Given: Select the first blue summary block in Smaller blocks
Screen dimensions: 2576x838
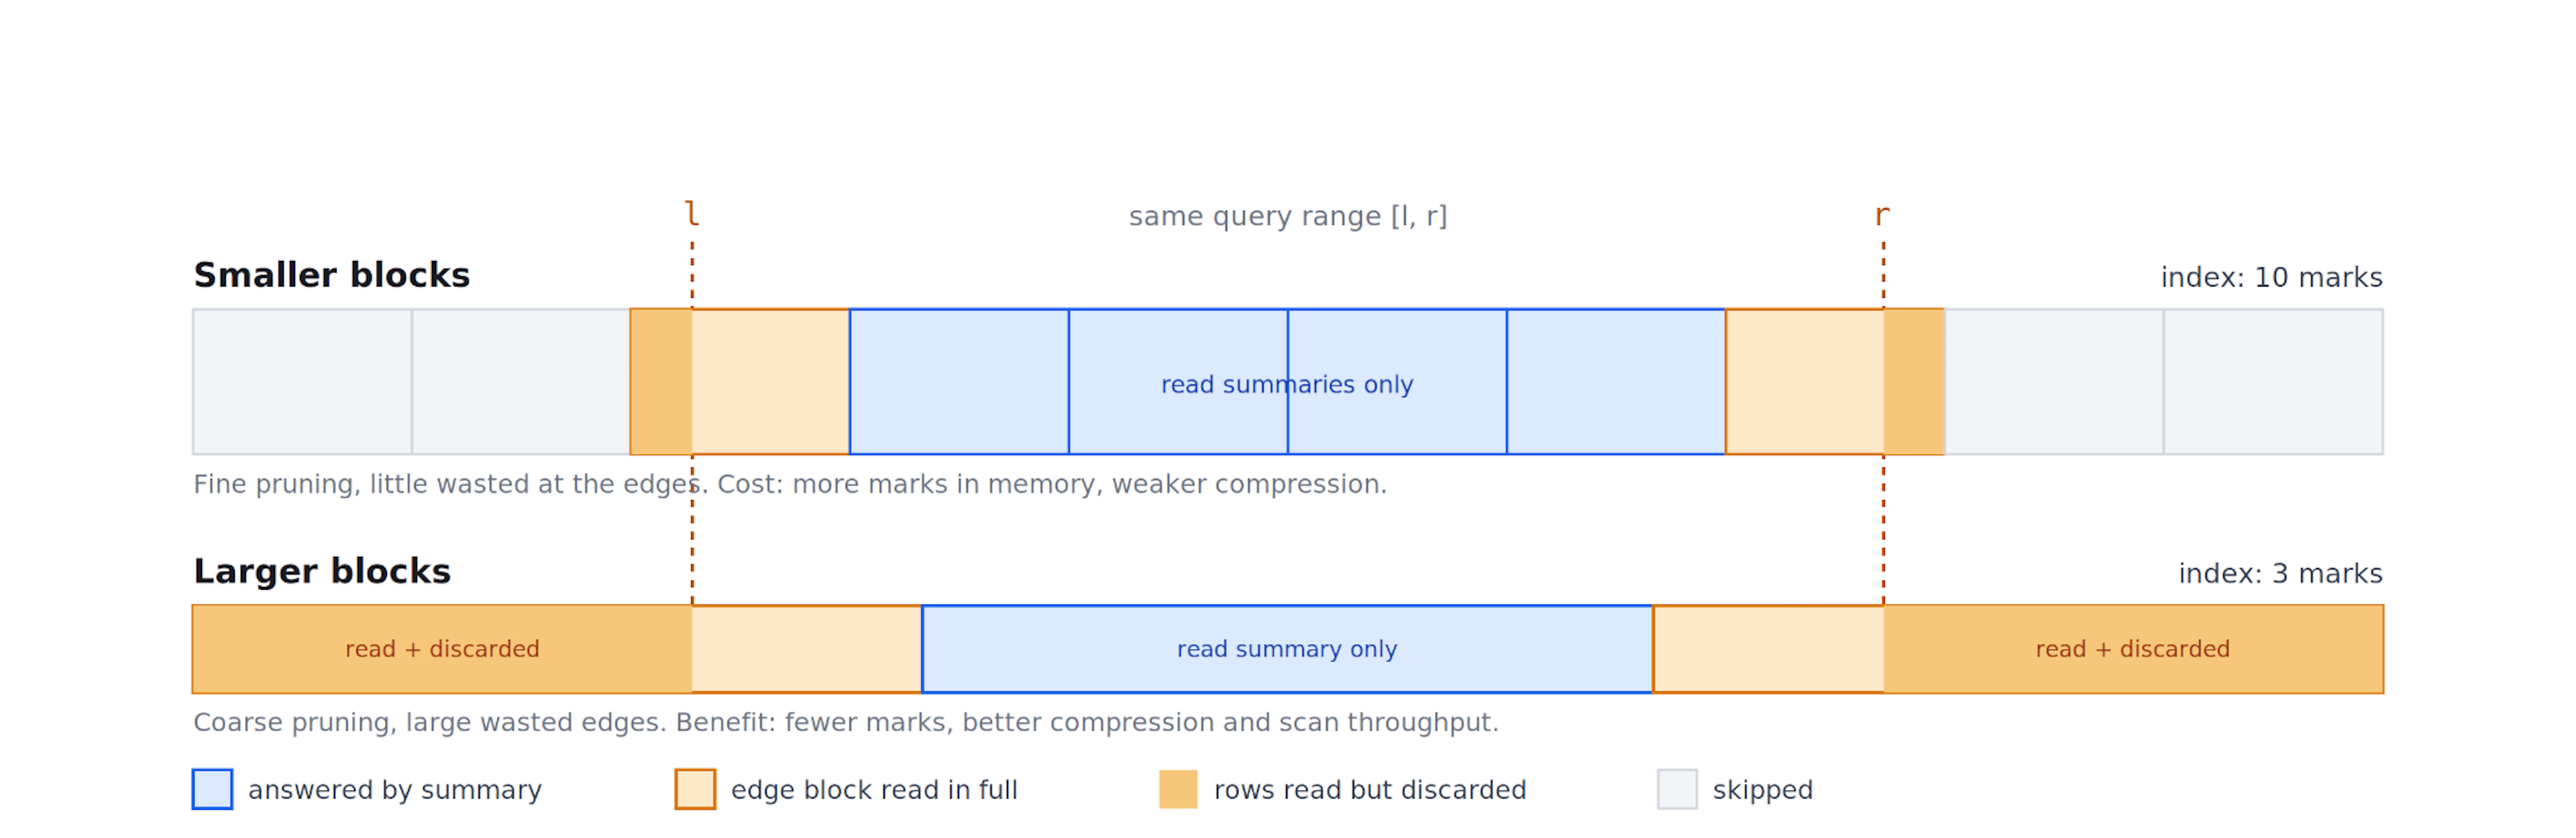Looking at the screenshot, I should tap(959, 382).
